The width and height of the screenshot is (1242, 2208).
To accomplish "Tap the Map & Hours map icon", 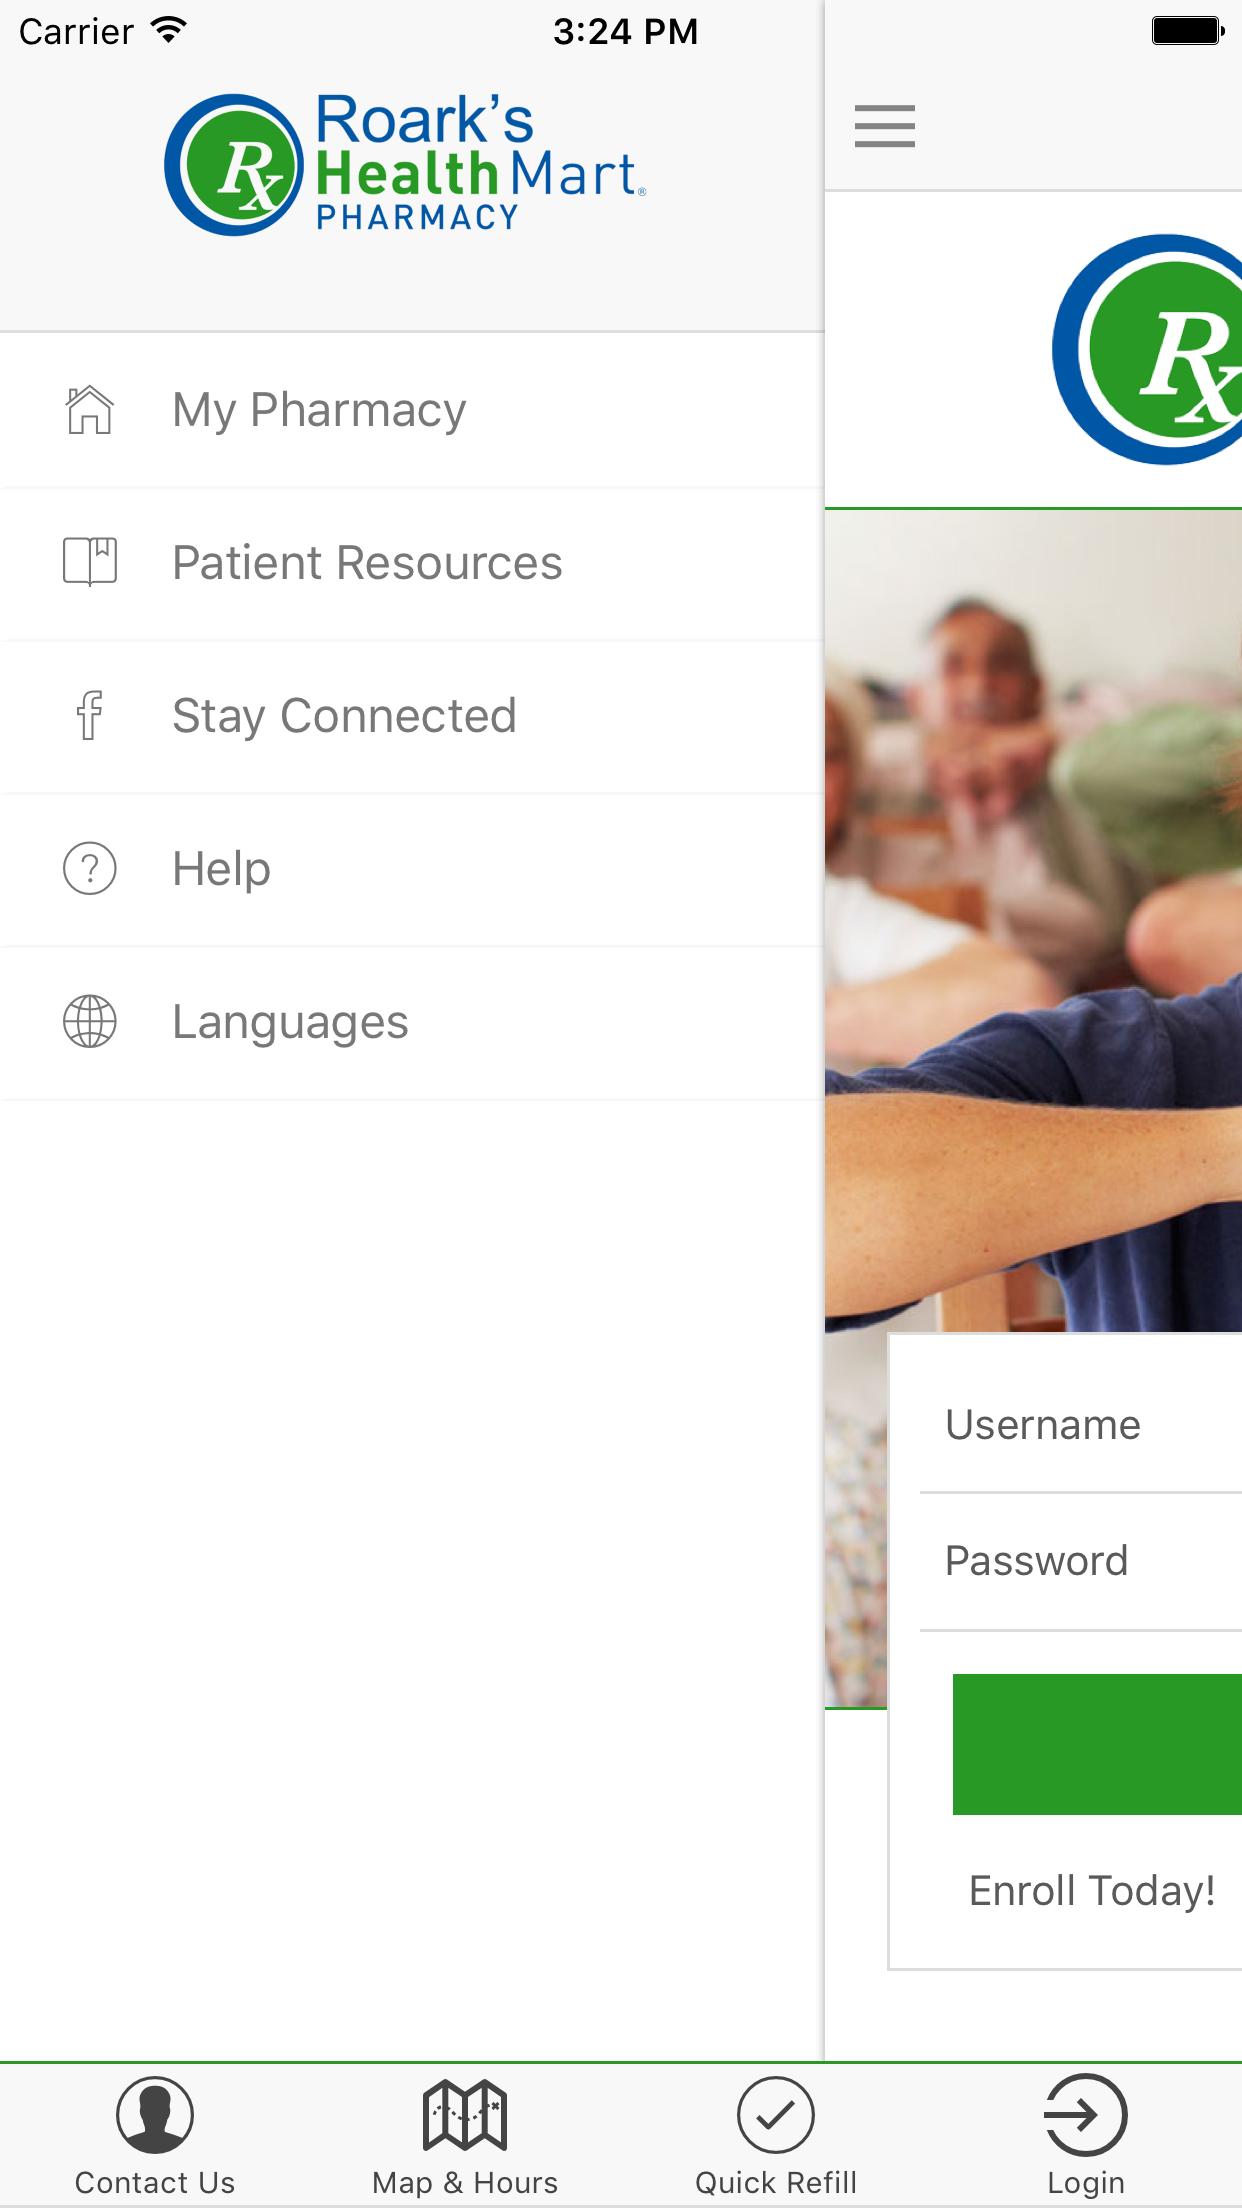I will pos(465,2114).
